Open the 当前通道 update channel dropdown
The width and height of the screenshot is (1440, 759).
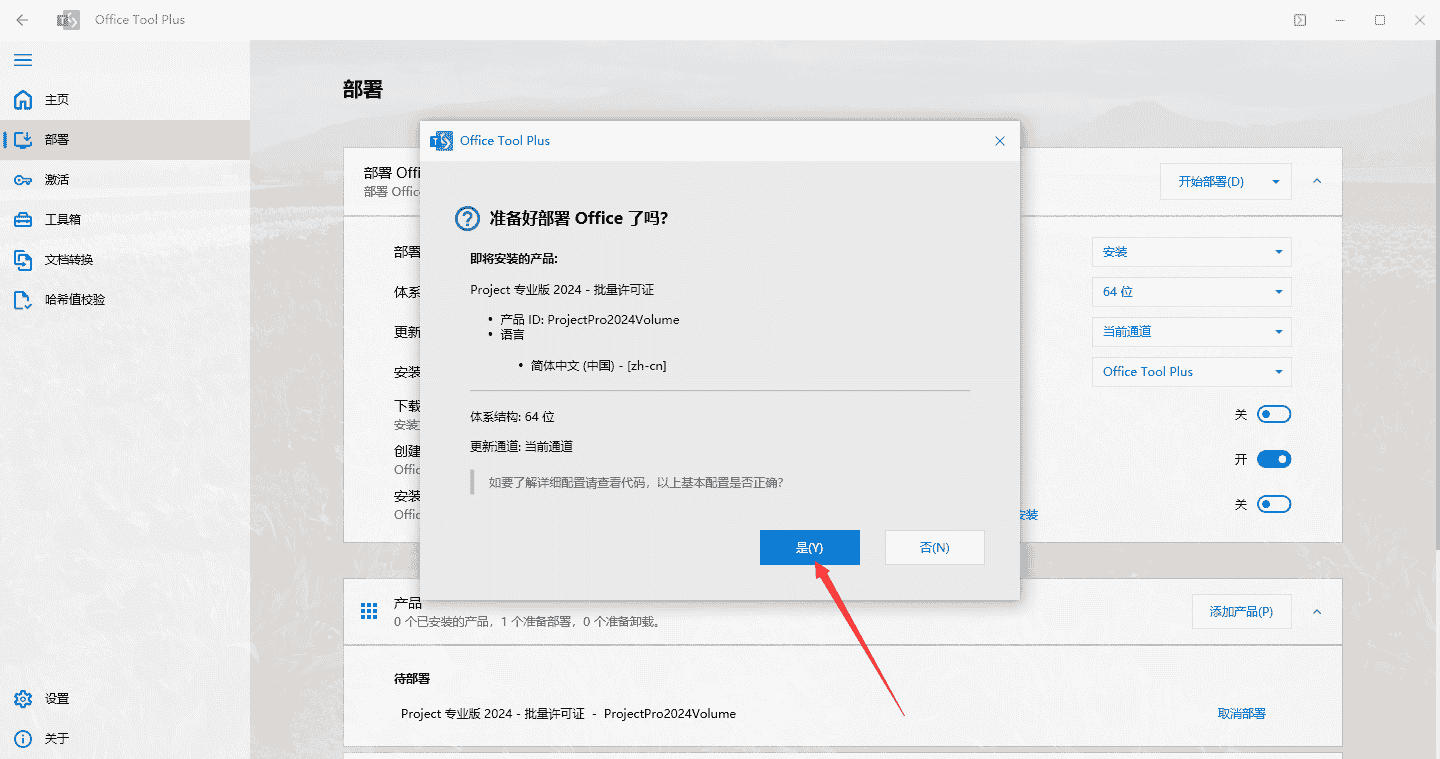pos(1192,332)
